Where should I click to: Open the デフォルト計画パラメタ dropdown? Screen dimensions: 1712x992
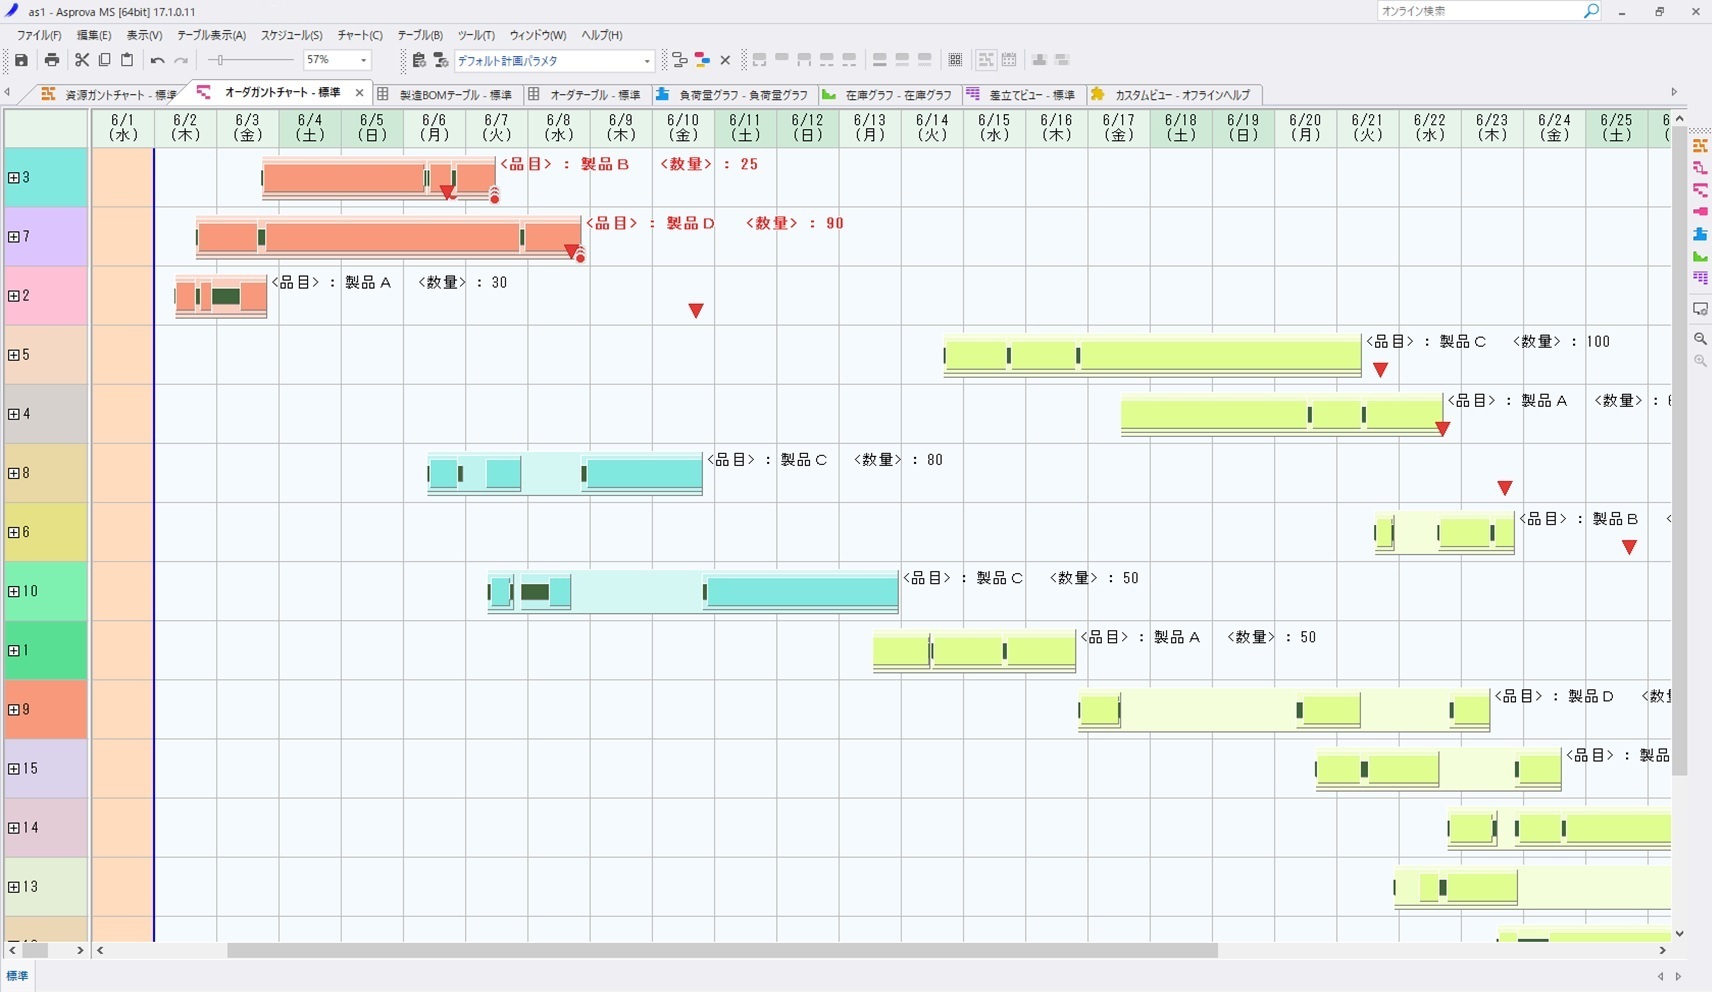[x=646, y=61]
